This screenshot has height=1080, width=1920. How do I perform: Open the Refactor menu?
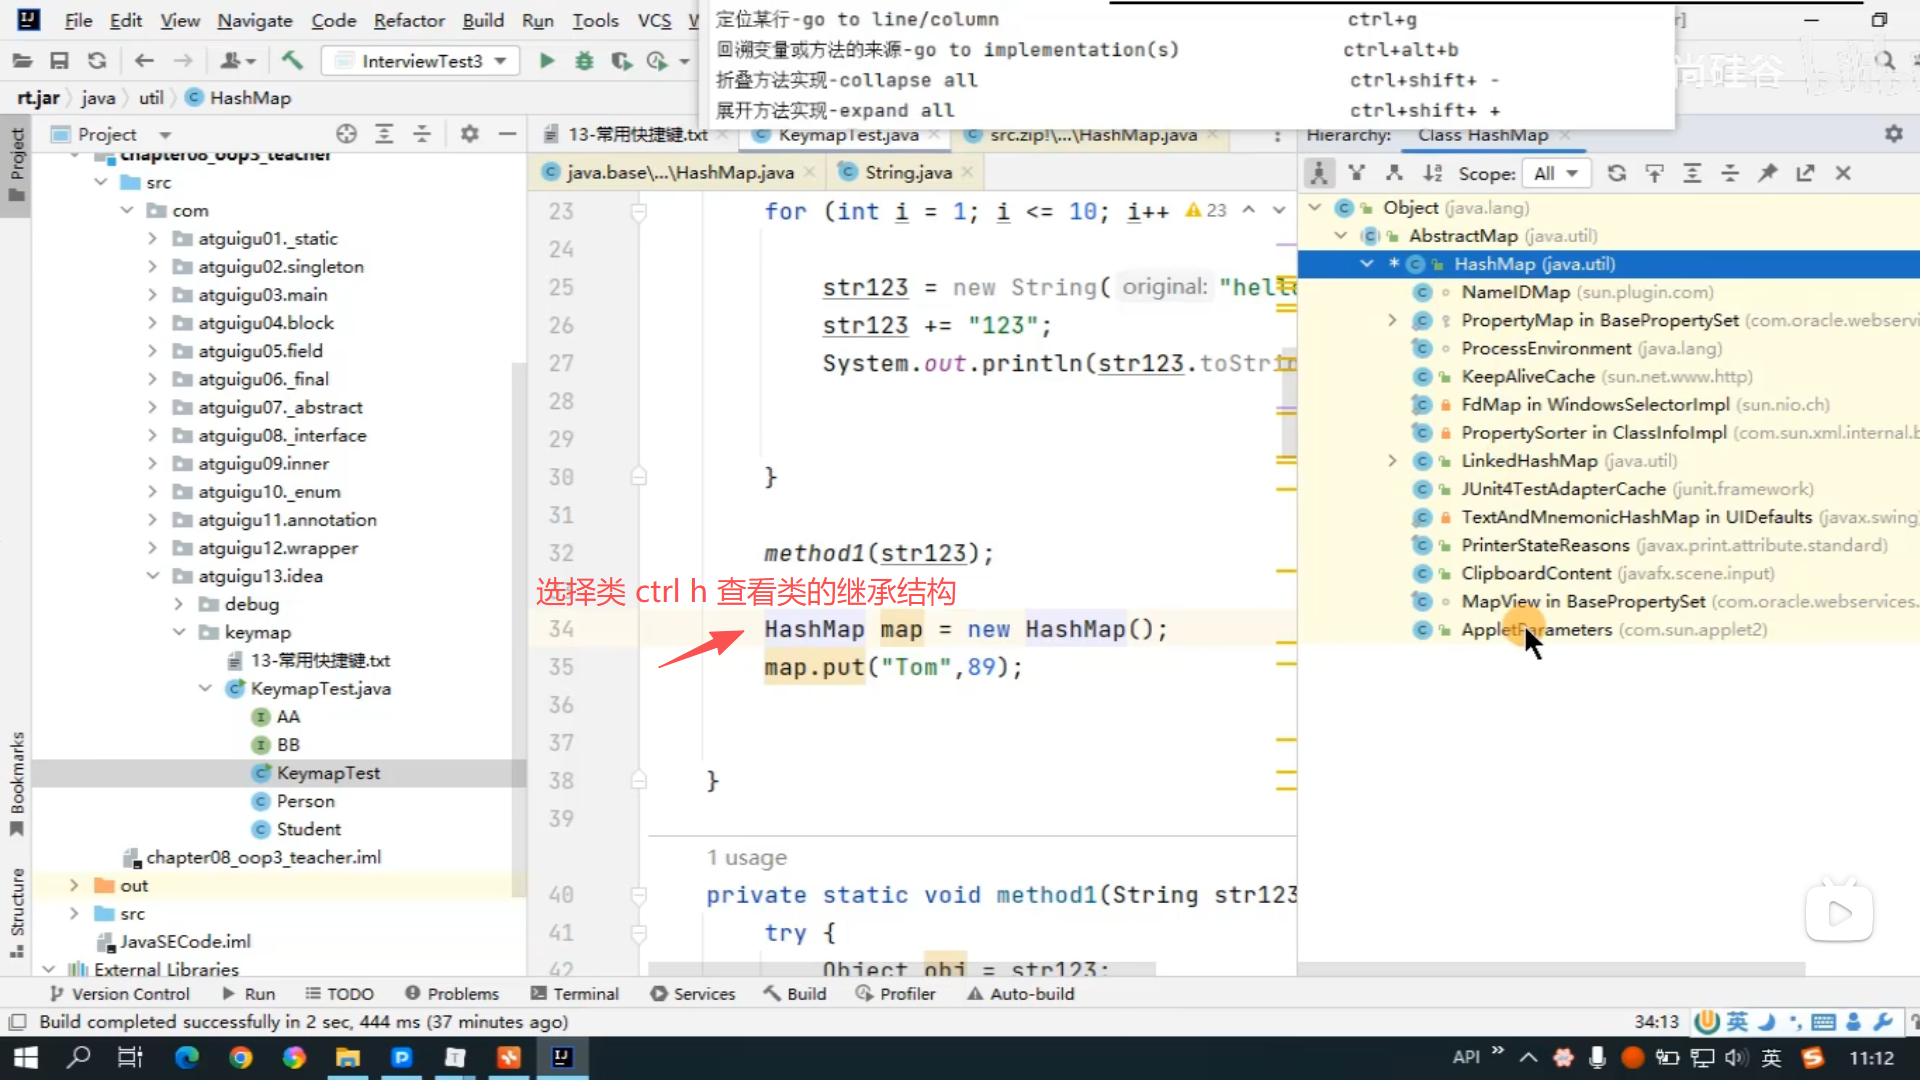click(408, 20)
